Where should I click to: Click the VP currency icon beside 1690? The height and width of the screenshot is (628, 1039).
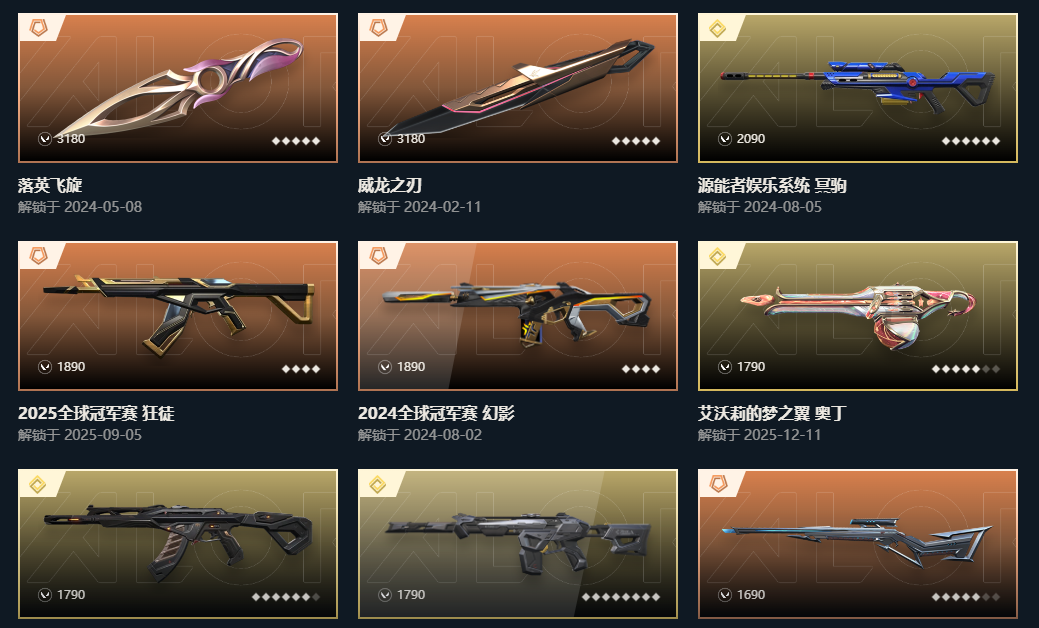(x=725, y=595)
